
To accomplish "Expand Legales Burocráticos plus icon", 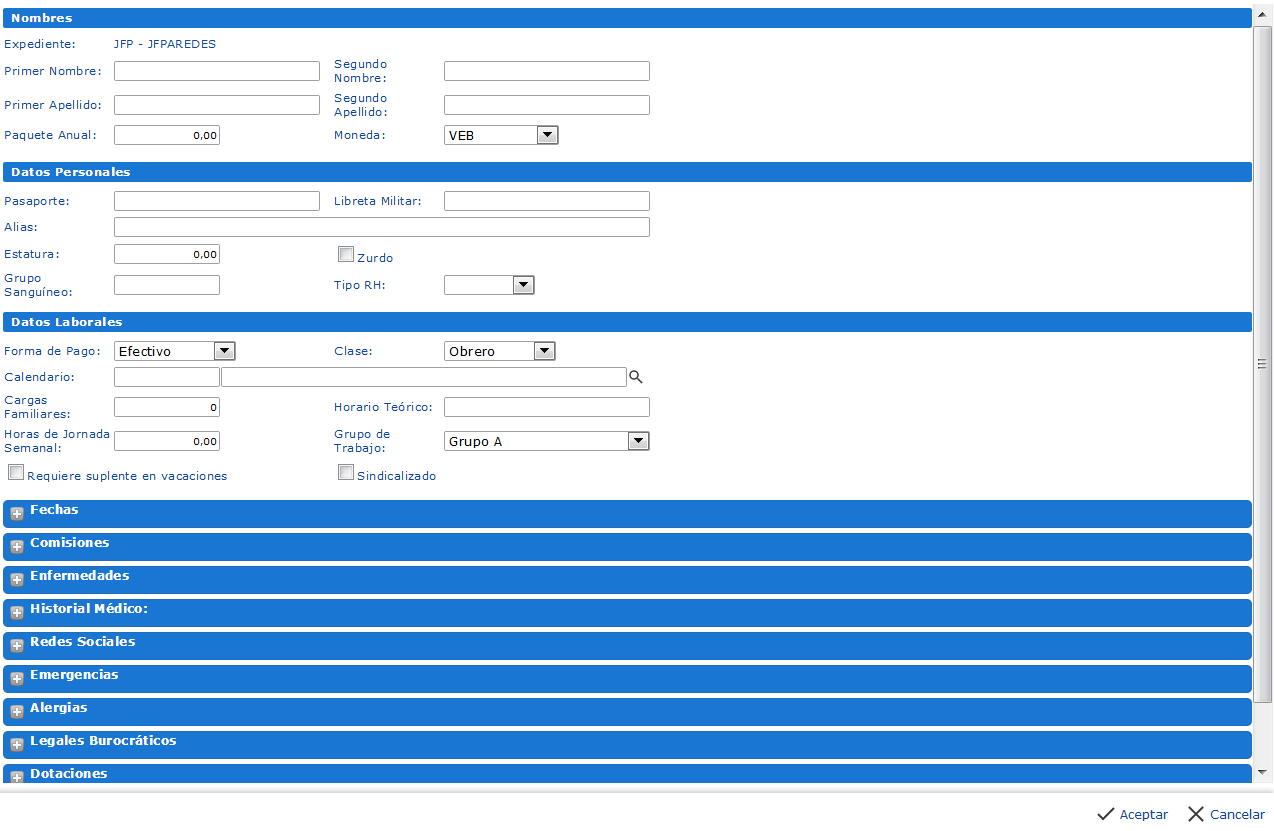I will click(17, 745).
